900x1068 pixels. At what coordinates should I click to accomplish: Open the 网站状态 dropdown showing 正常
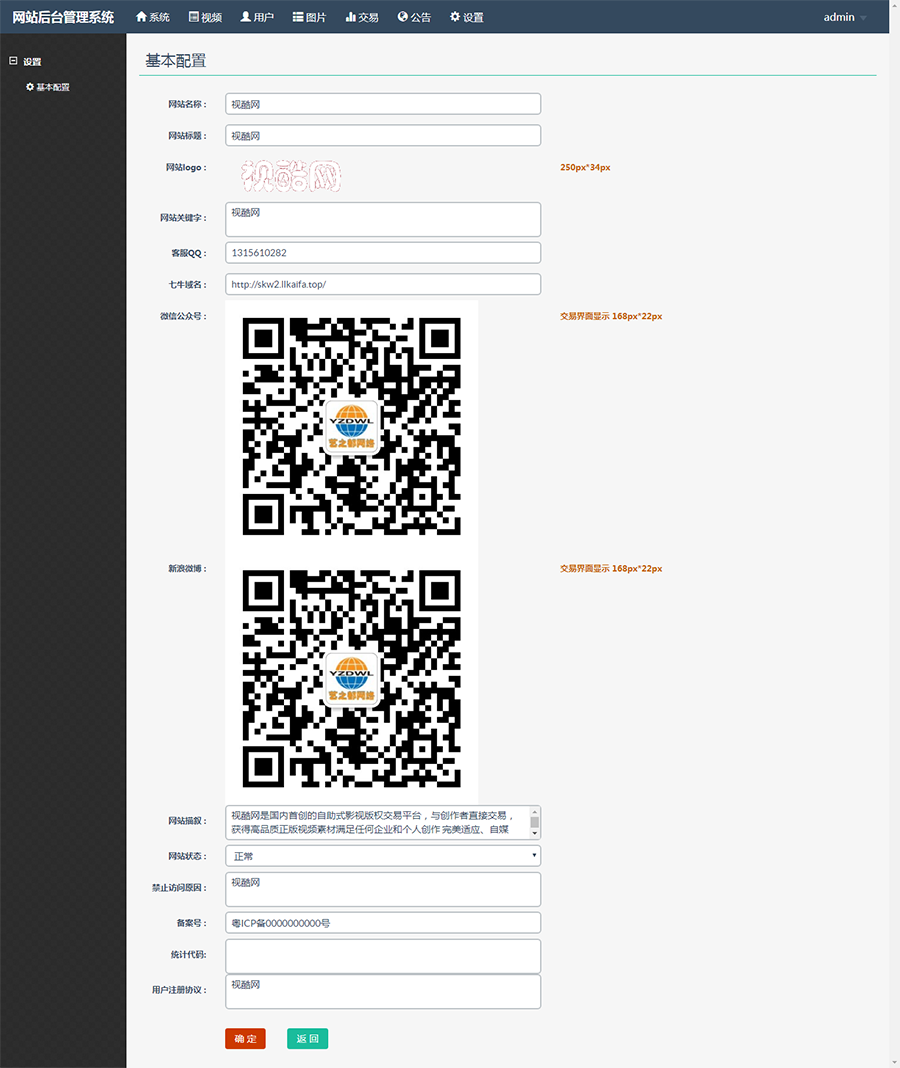click(x=383, y=855)
